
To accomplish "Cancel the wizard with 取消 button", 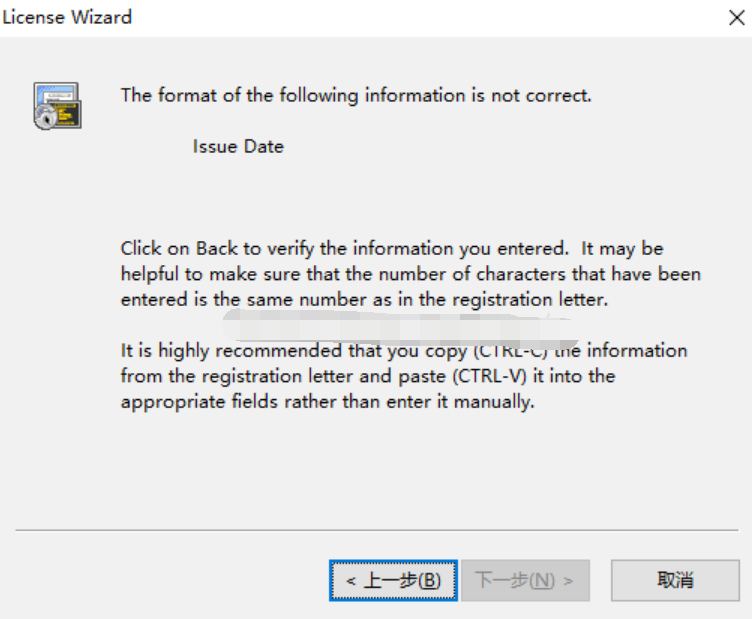I will (x=675, y=580).
